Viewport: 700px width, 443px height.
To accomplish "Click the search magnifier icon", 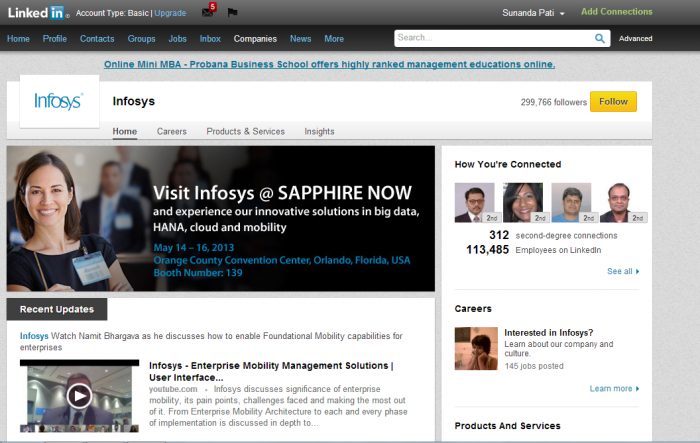I will (600, 38).
